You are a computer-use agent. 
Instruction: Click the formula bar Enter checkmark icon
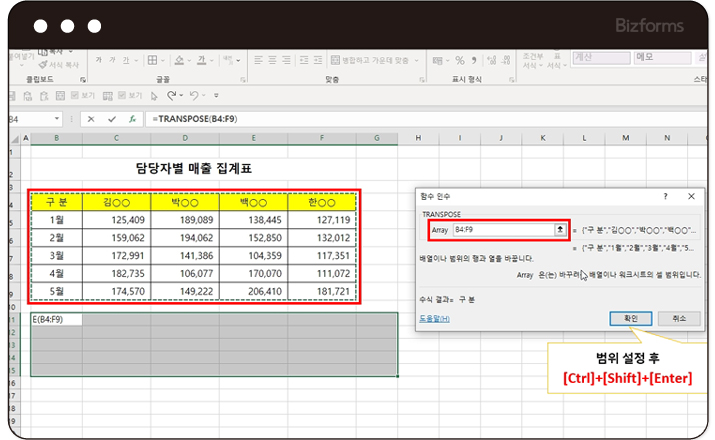click(x=111, y=119)
